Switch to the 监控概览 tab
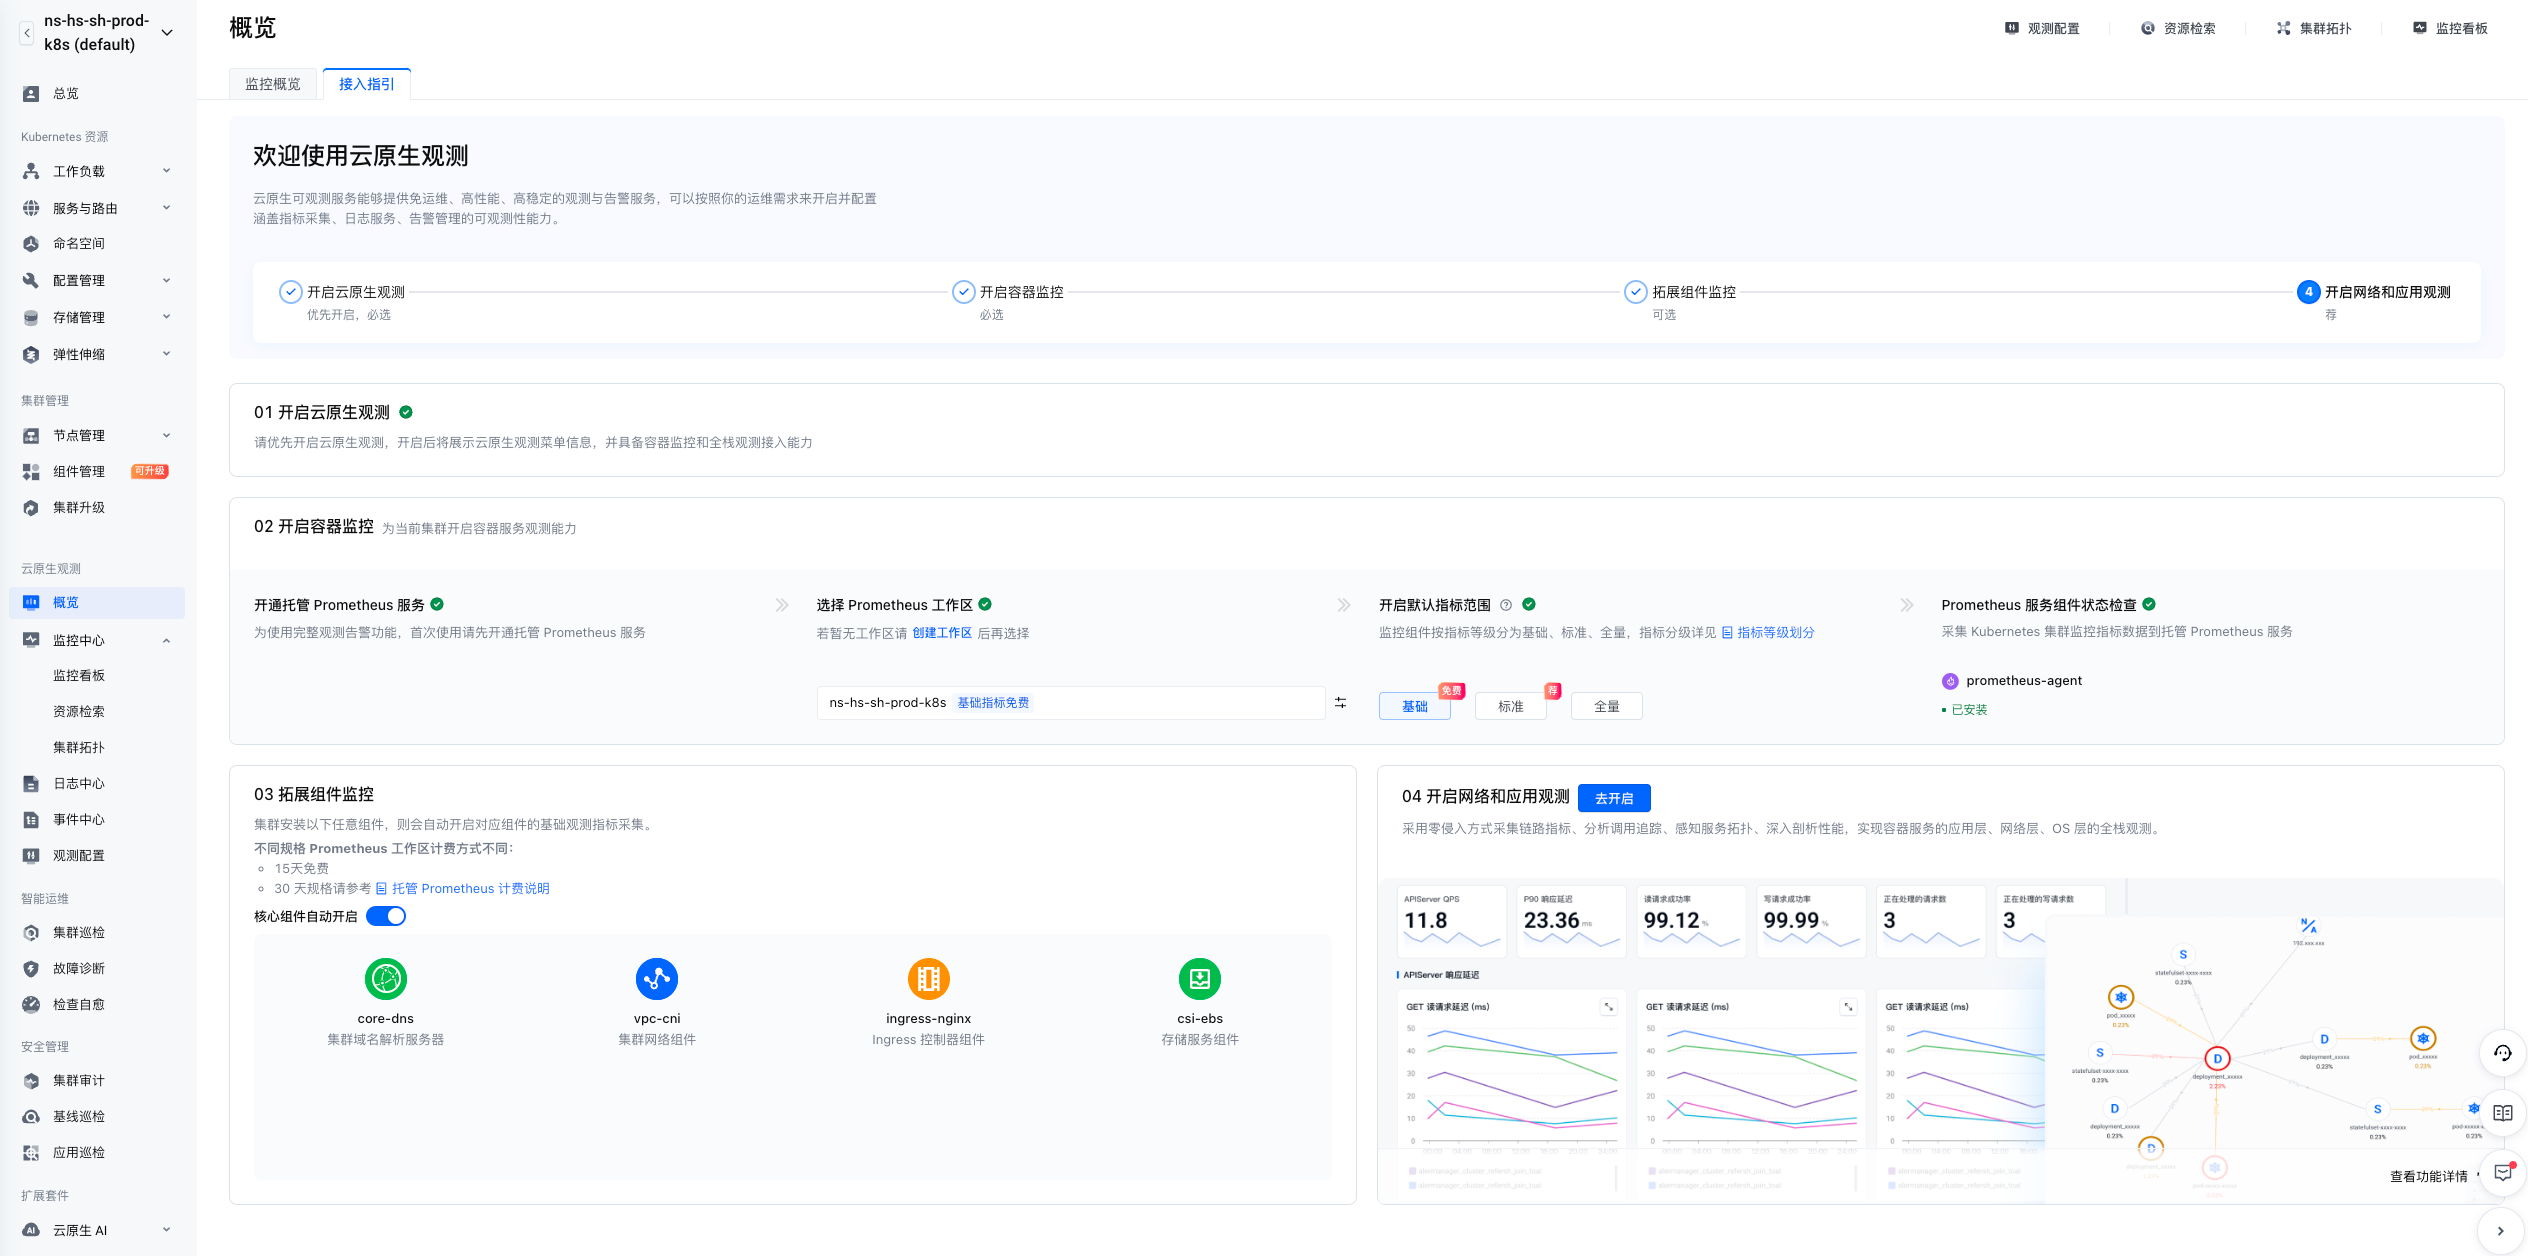The image size is (2528, 1256). 273,84
